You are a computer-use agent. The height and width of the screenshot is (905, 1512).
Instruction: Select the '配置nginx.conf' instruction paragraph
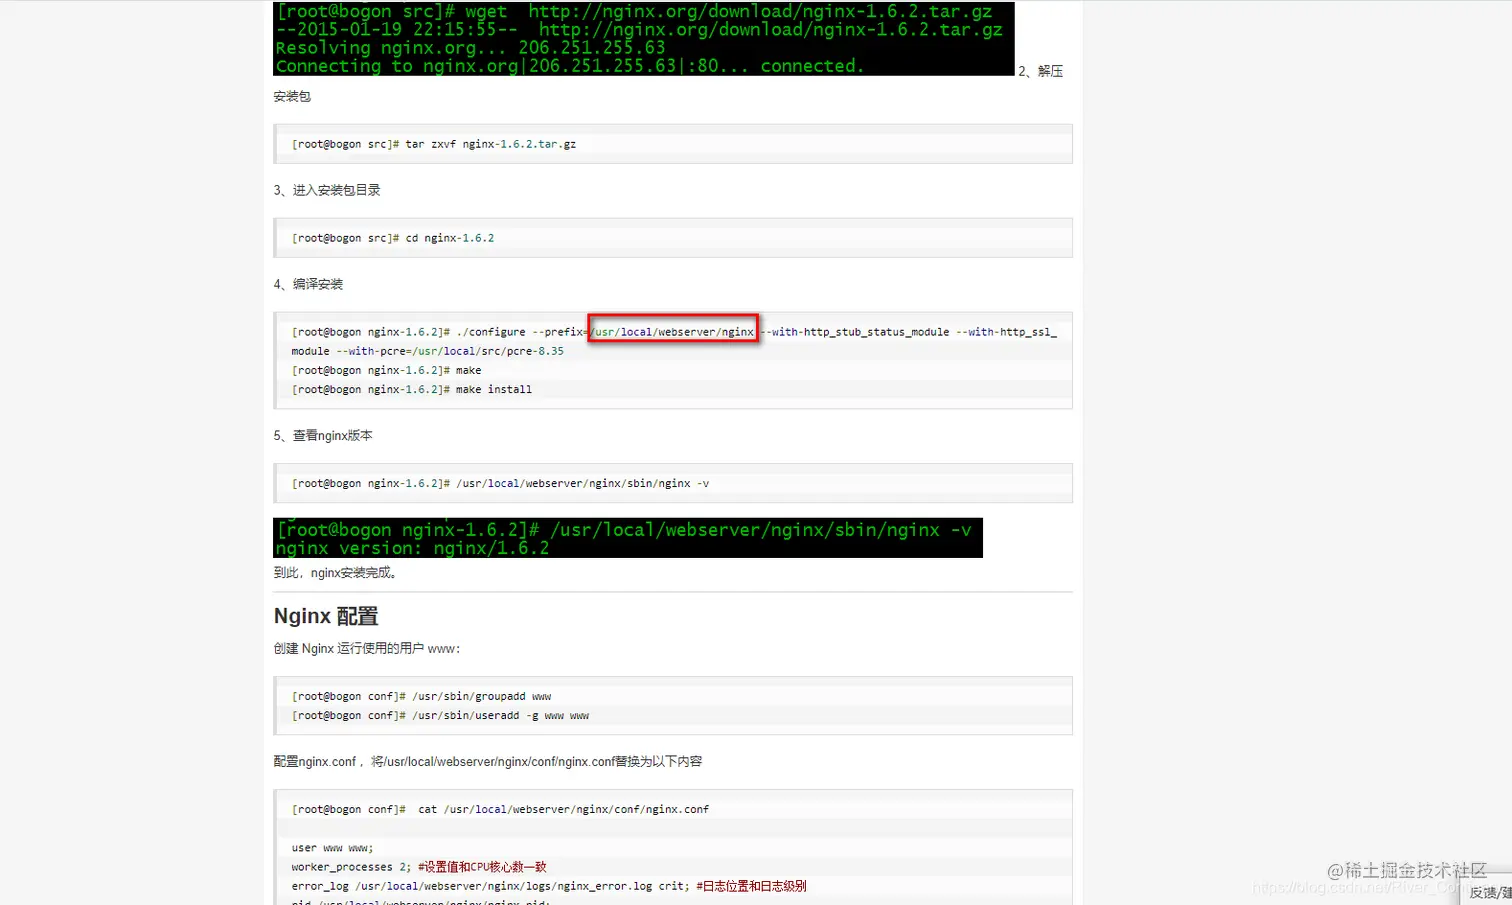[488, 762]
